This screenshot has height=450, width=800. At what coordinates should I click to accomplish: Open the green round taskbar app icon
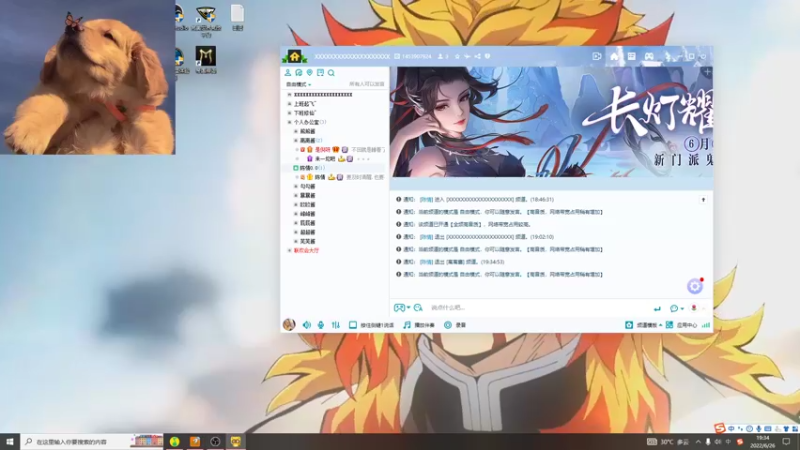click(x=174, y=441)
